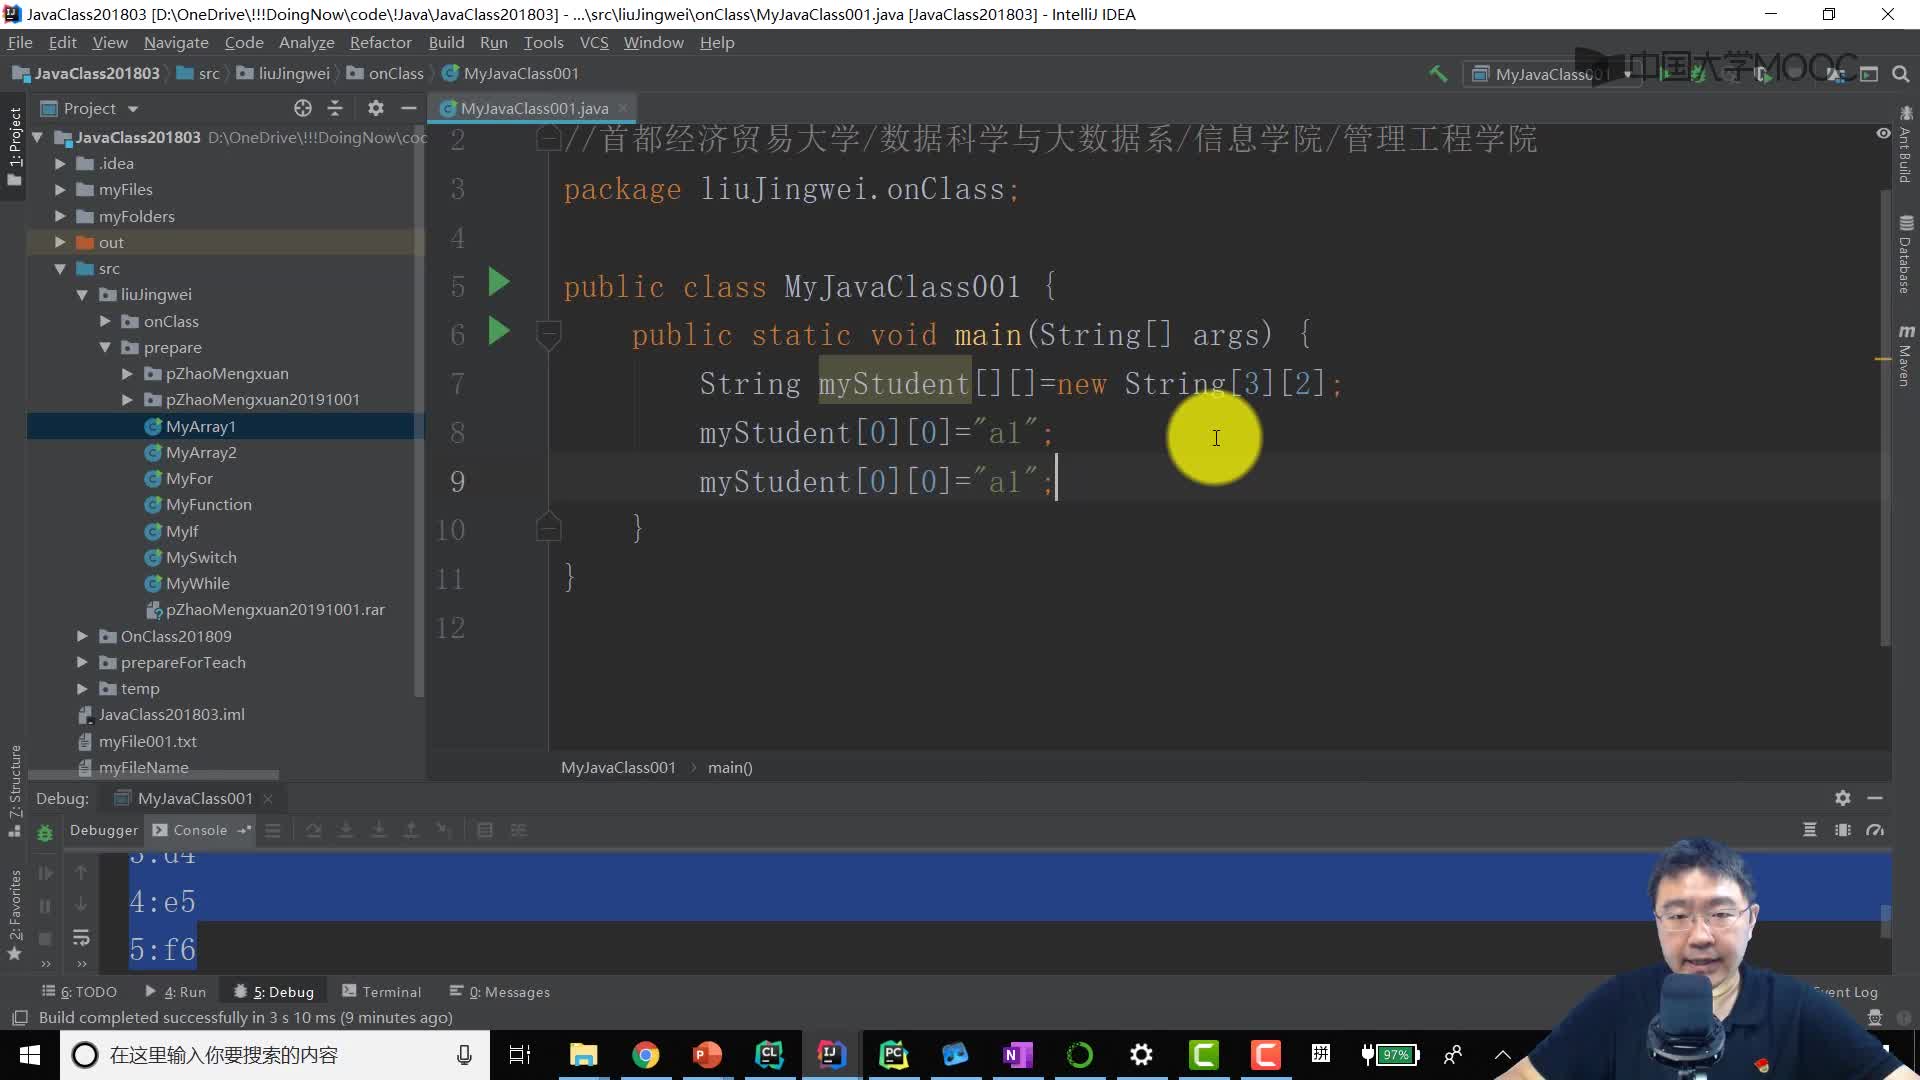Toggle code inspection eye icon in editor
Image resolution: width=1920 pixels, height=1080 pixels.
1883,133
